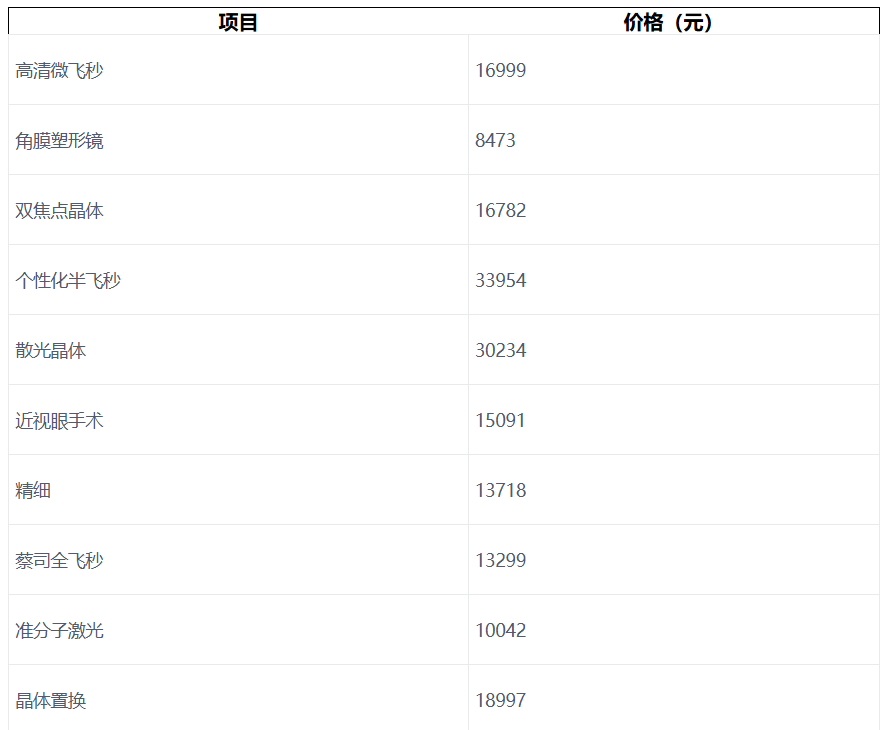Screen dimensions: 887x730
Task: Click the 13718 price value
Action: (x=500, y=490)
